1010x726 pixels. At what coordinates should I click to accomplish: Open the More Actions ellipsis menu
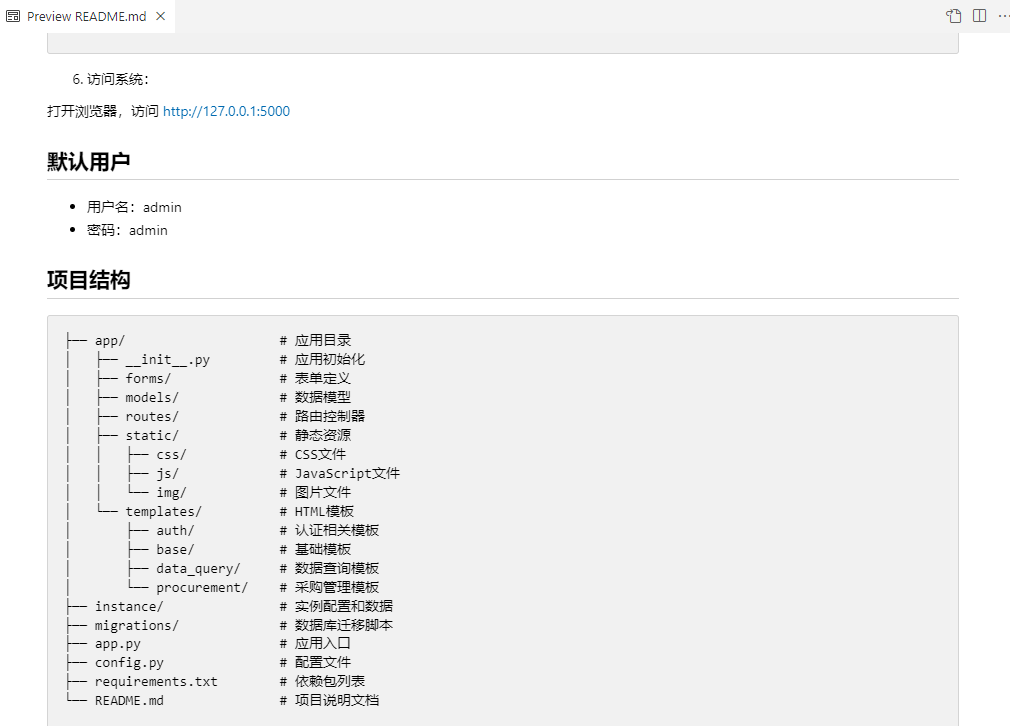pyautogui.click(x=1004, y=16)
